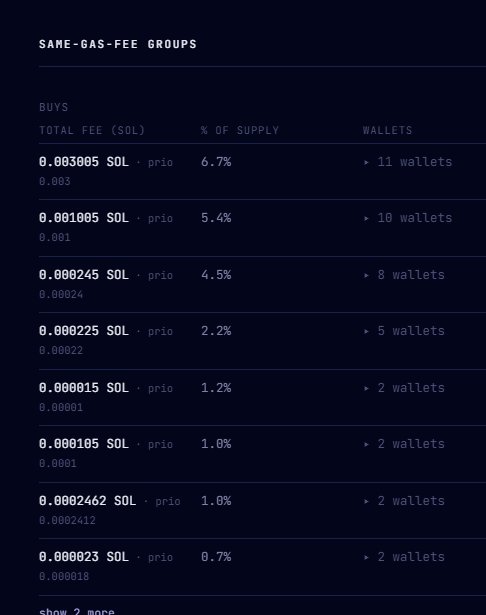
Task: Click the show 2 more link
Action: click(x=77, y=611)
